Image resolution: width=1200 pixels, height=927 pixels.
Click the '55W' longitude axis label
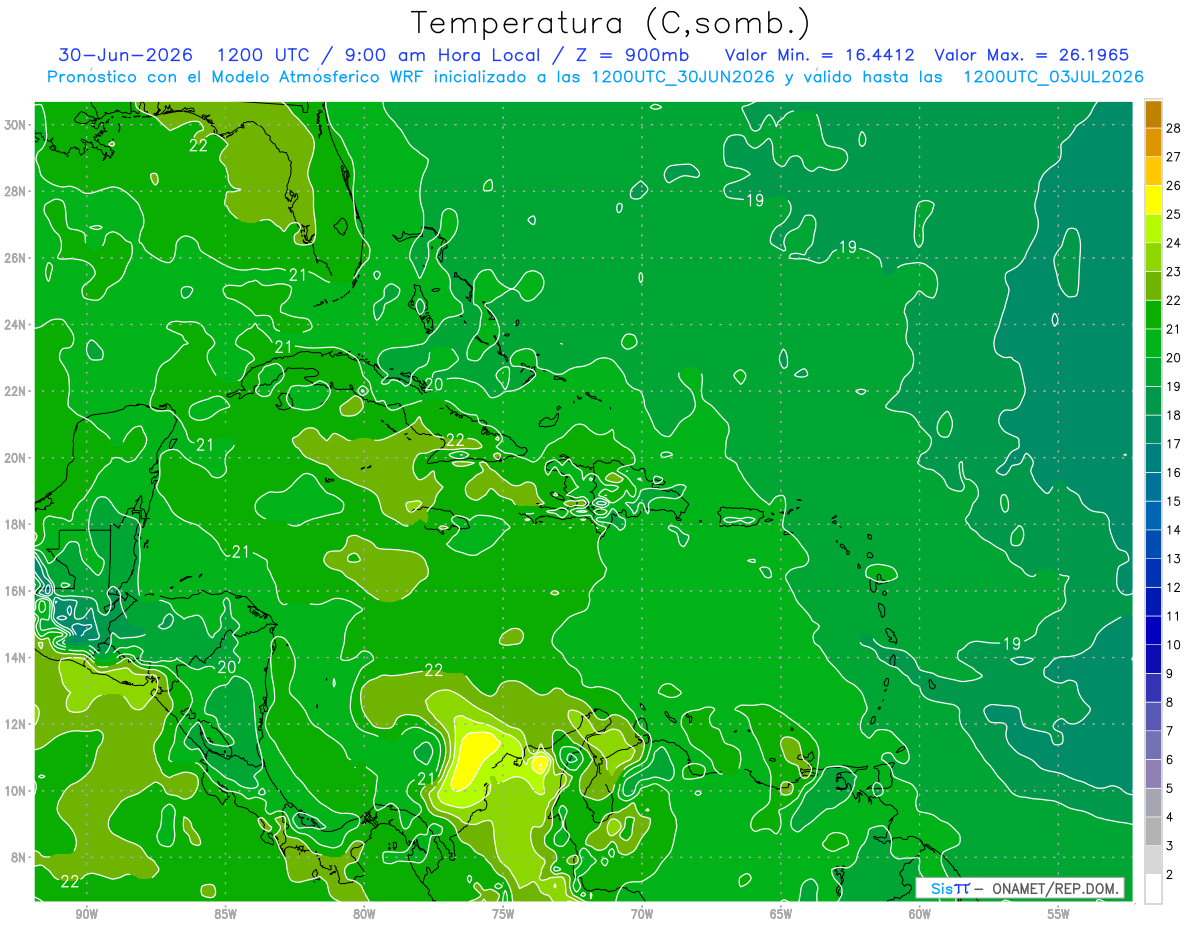pyautogui.click(x=1059, y=914)
